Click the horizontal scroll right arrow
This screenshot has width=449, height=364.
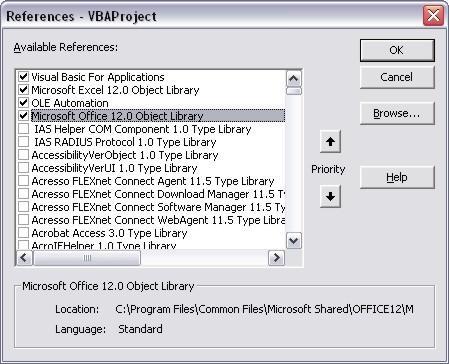coord(276,258)
